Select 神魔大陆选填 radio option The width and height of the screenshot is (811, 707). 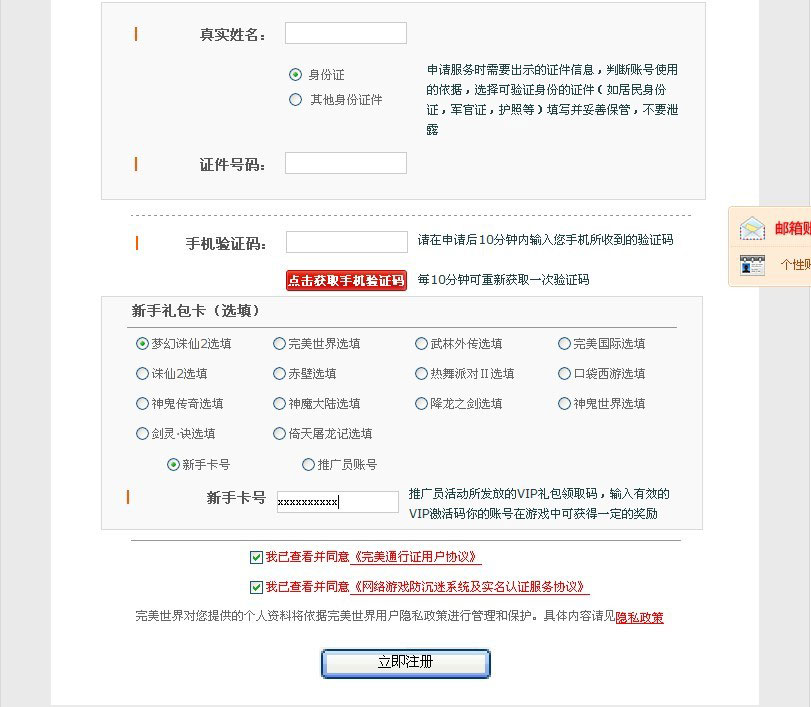(x=279, y=403)
